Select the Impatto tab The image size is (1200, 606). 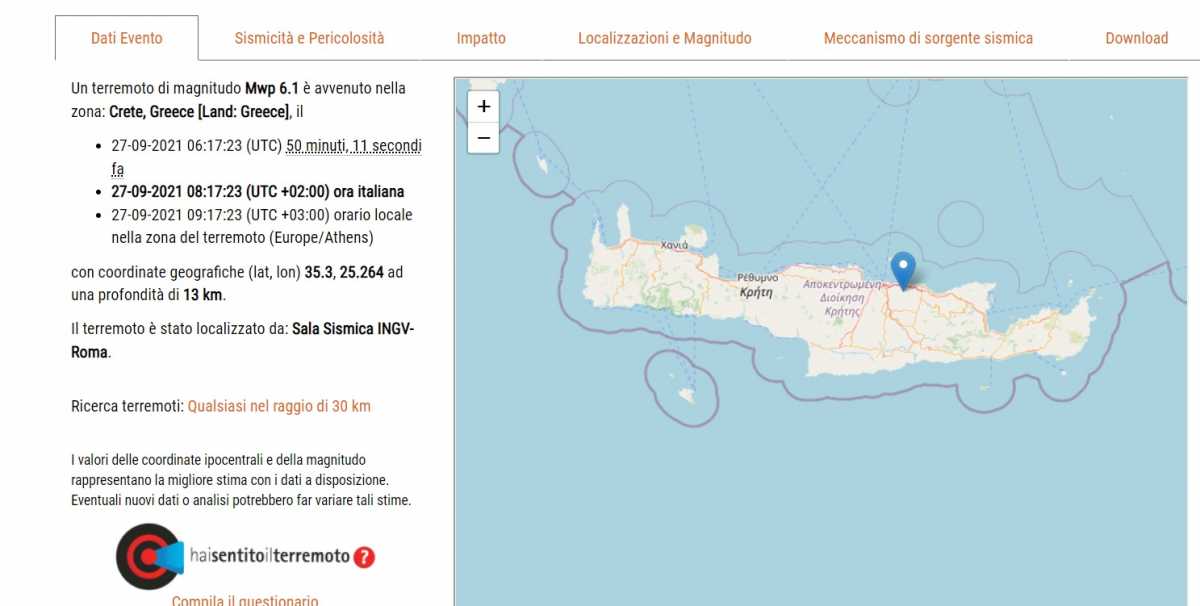(481, 38)
